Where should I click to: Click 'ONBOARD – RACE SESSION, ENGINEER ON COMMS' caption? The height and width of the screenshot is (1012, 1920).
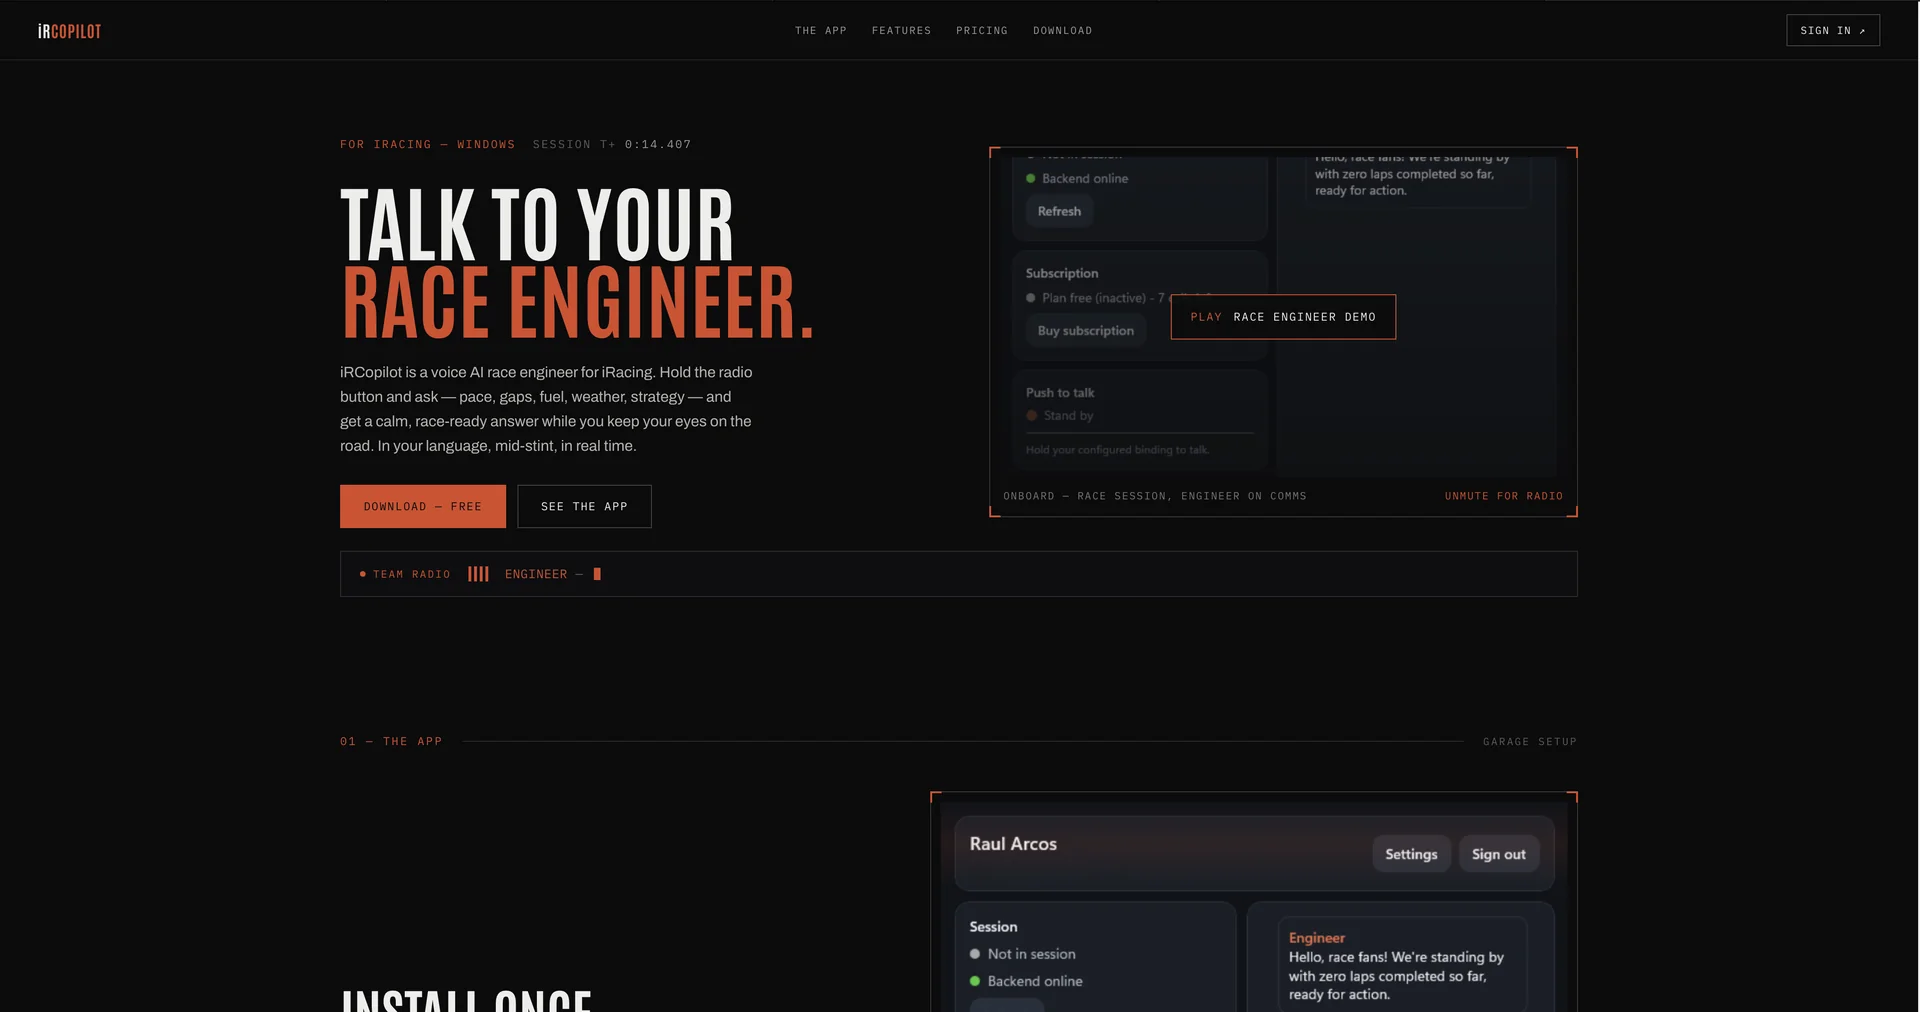click(1154, 496)
